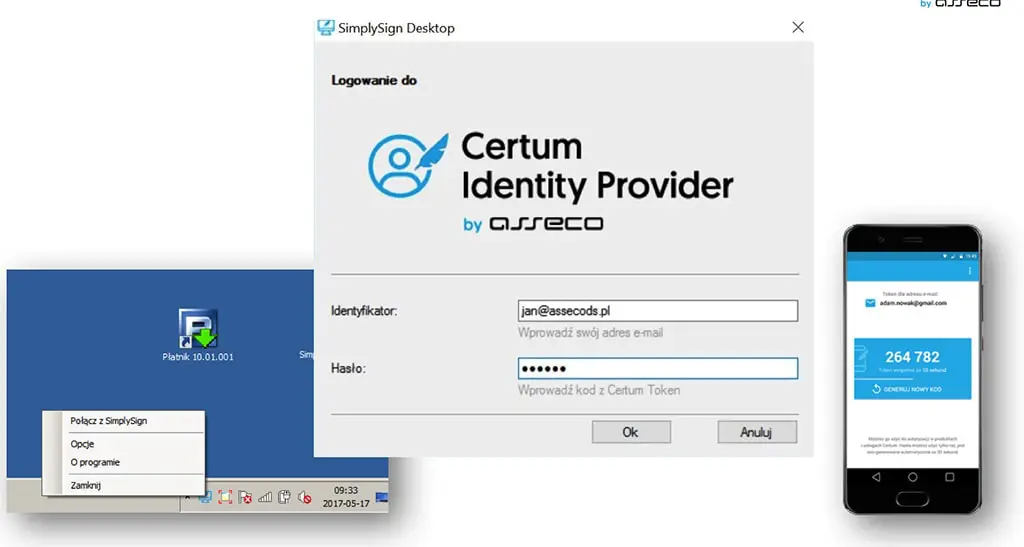Close the SimplySign Desktop dialog
Screen dimensions: 1024x547
(797, 27)
